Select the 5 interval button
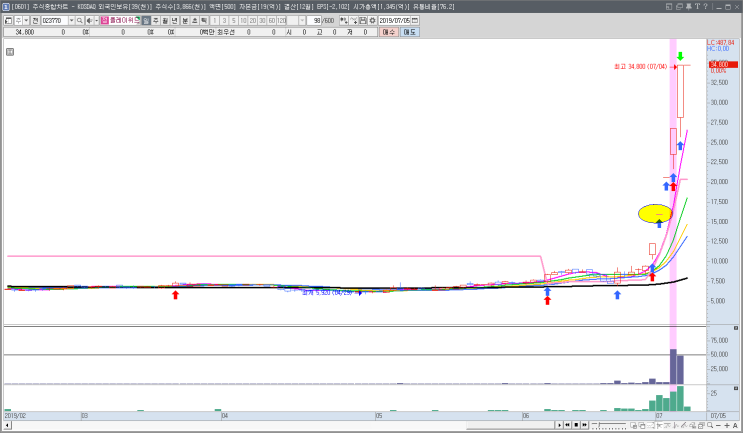This screenshot has width=743, height=433. [x=234, y=20]
